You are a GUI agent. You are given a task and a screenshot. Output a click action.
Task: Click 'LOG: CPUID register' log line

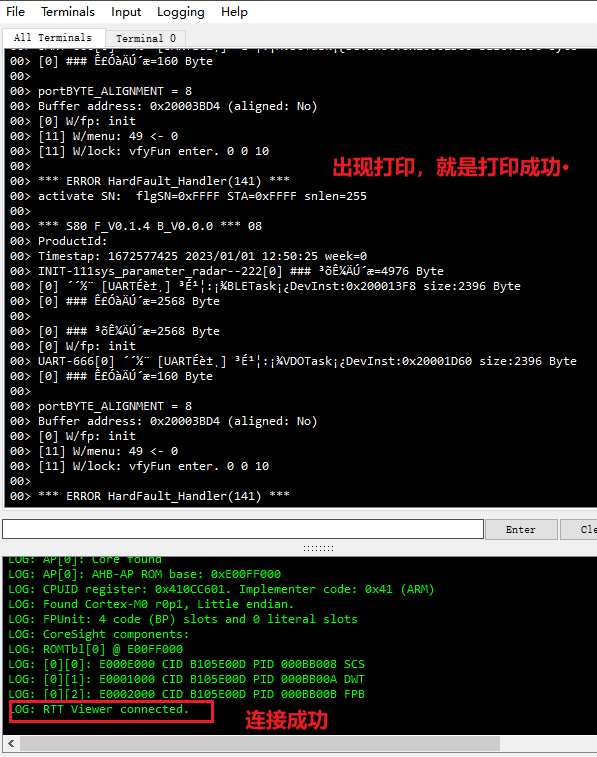[x=222, y=589]
